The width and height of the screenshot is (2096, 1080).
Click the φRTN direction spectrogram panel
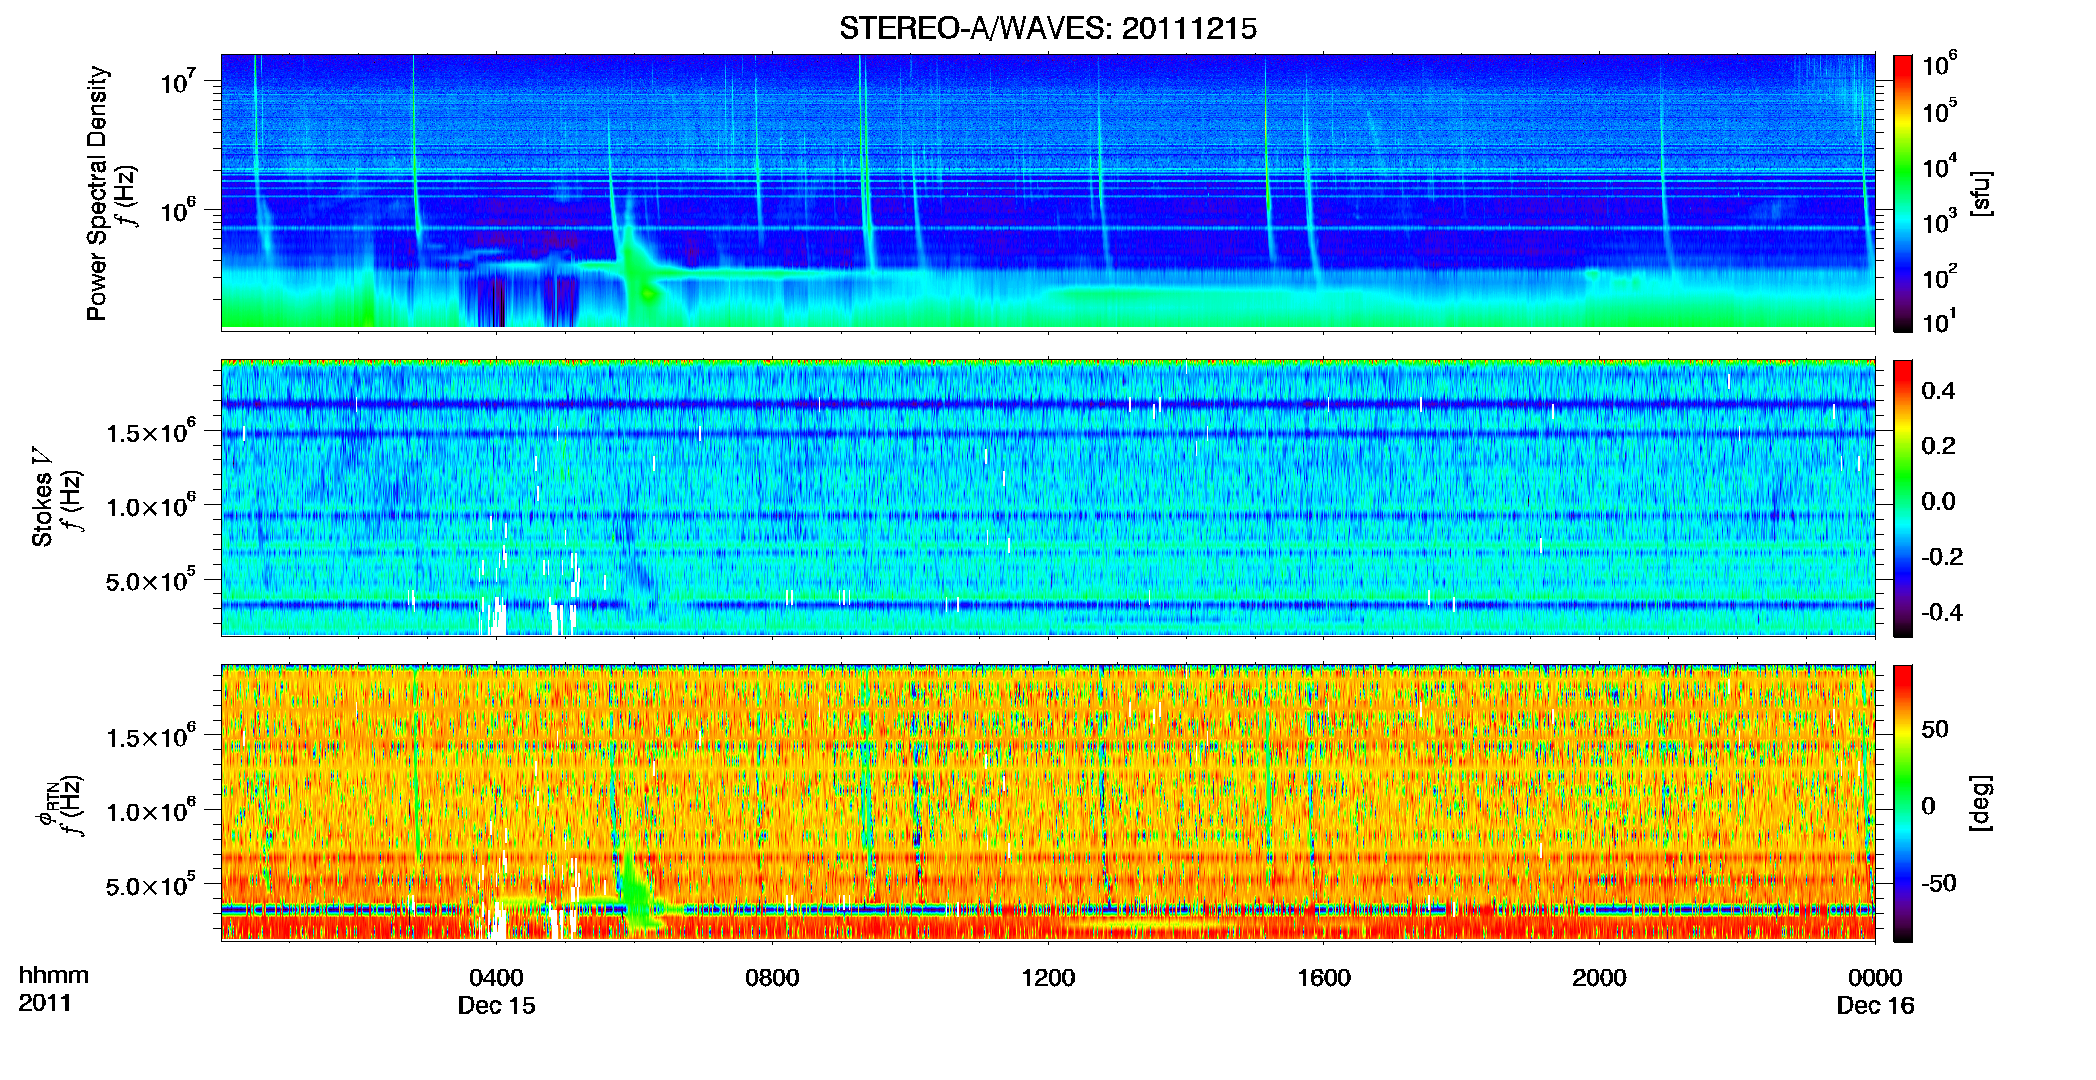pos(1048,802)
